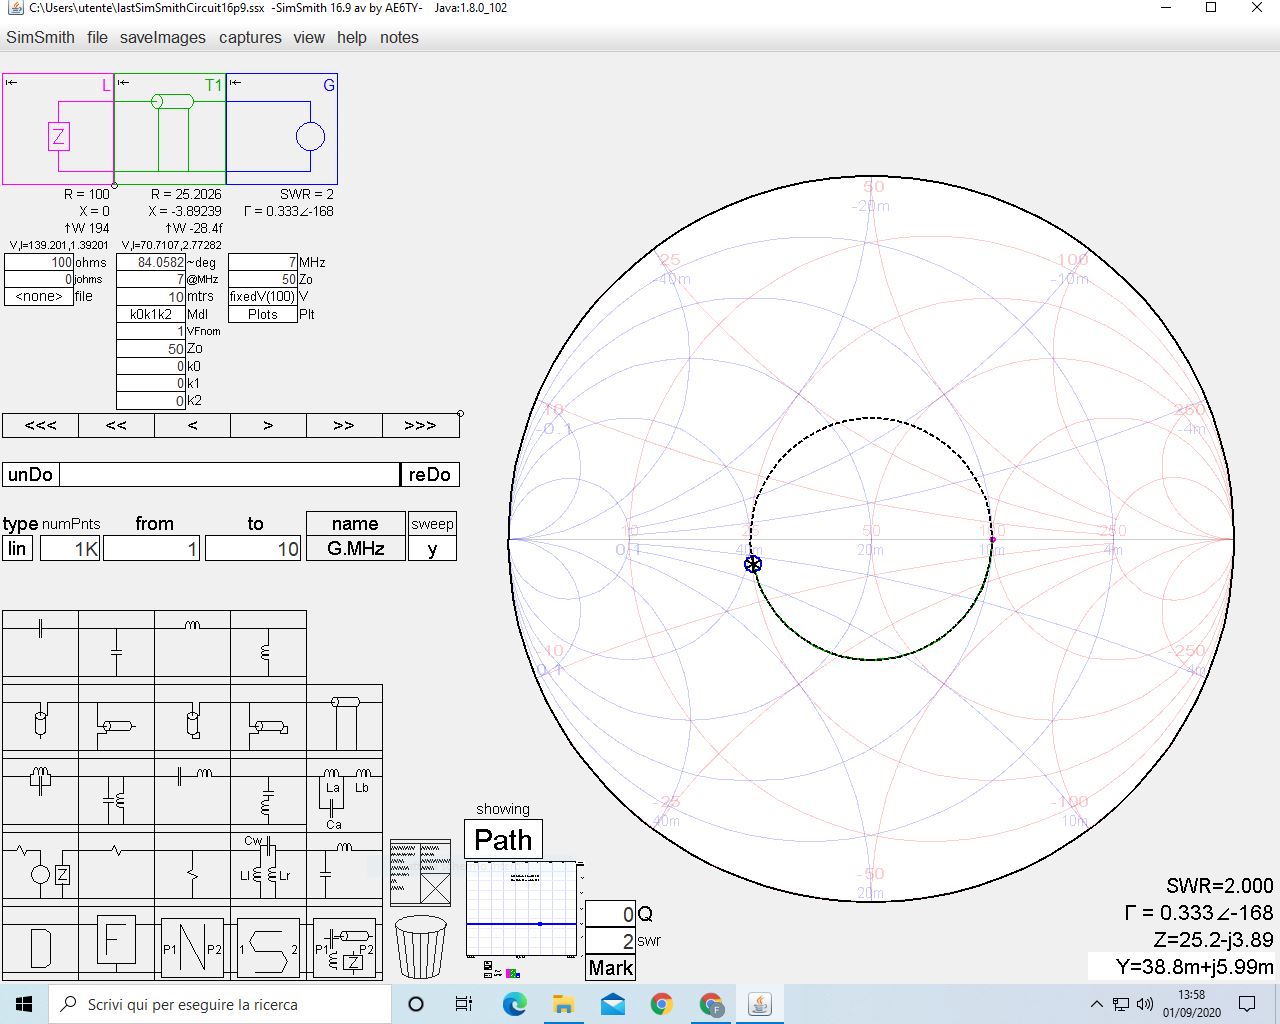
Task: Click the single < decrement button
Action: point(192,425)
